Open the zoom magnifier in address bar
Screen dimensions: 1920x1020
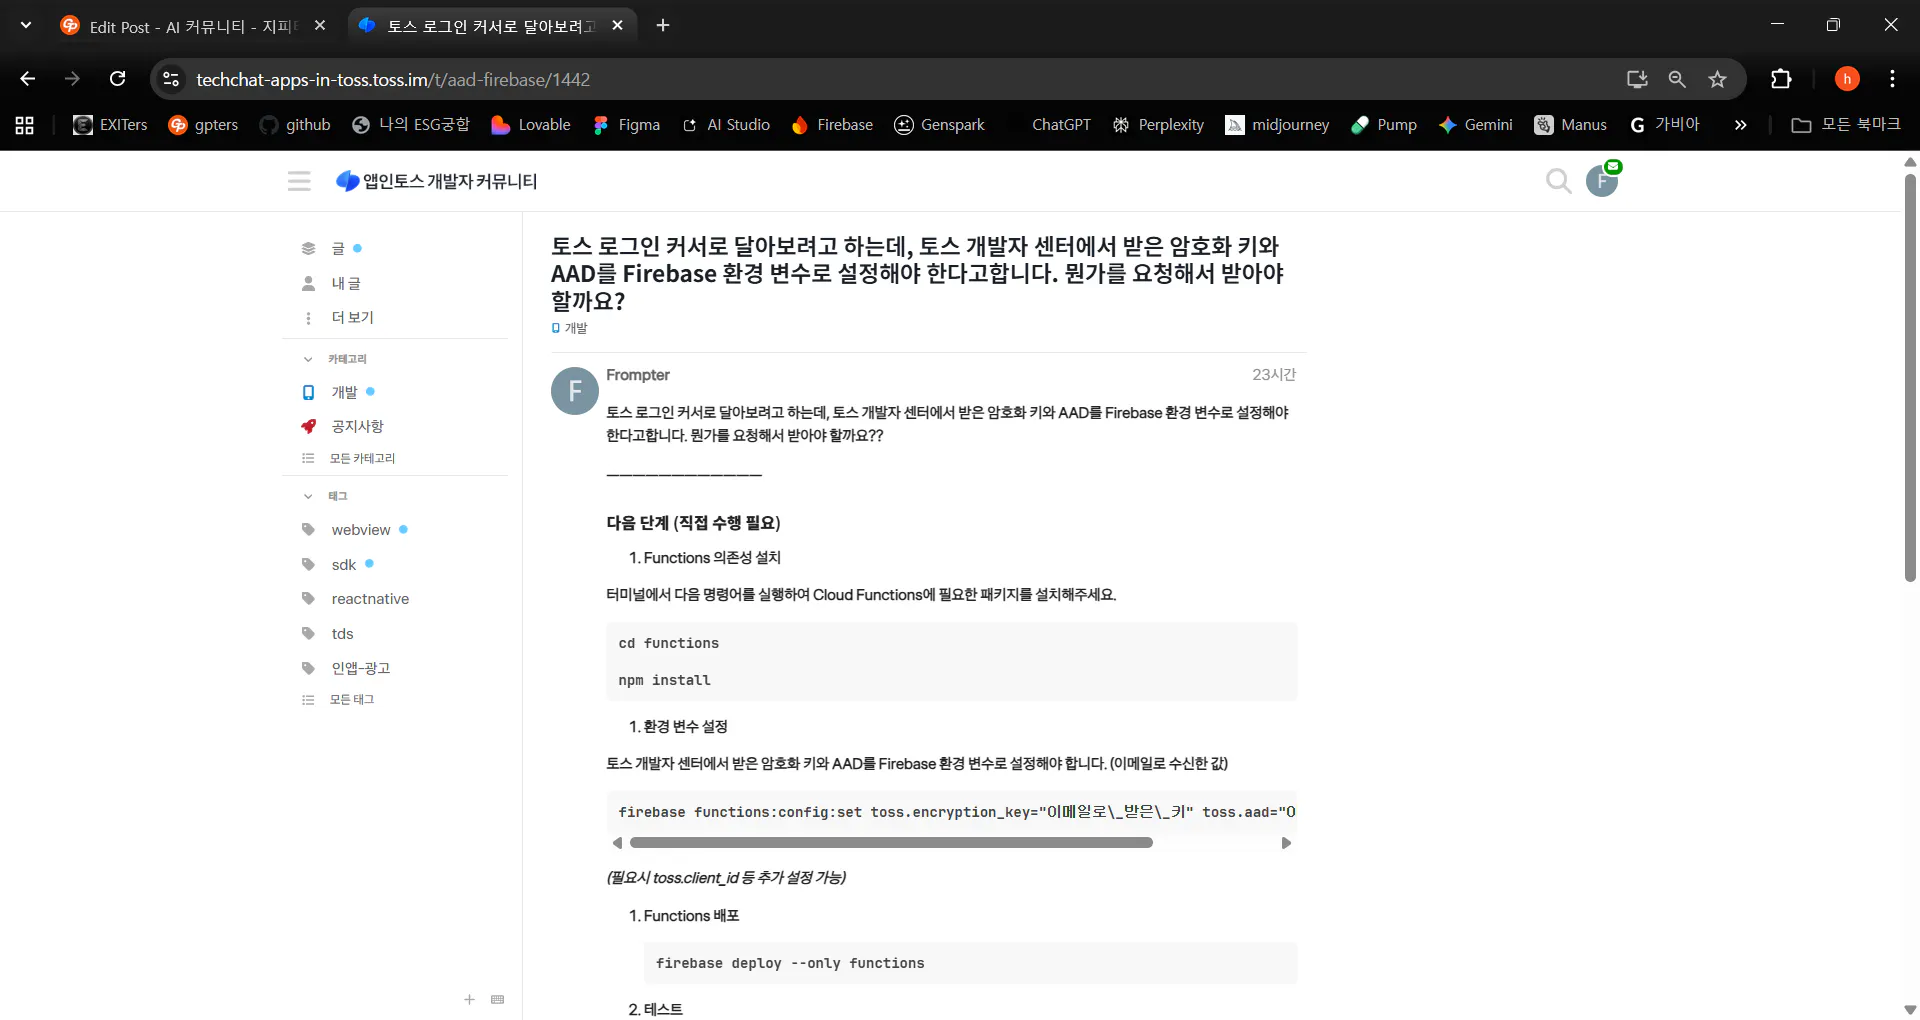pos(1677,79)
